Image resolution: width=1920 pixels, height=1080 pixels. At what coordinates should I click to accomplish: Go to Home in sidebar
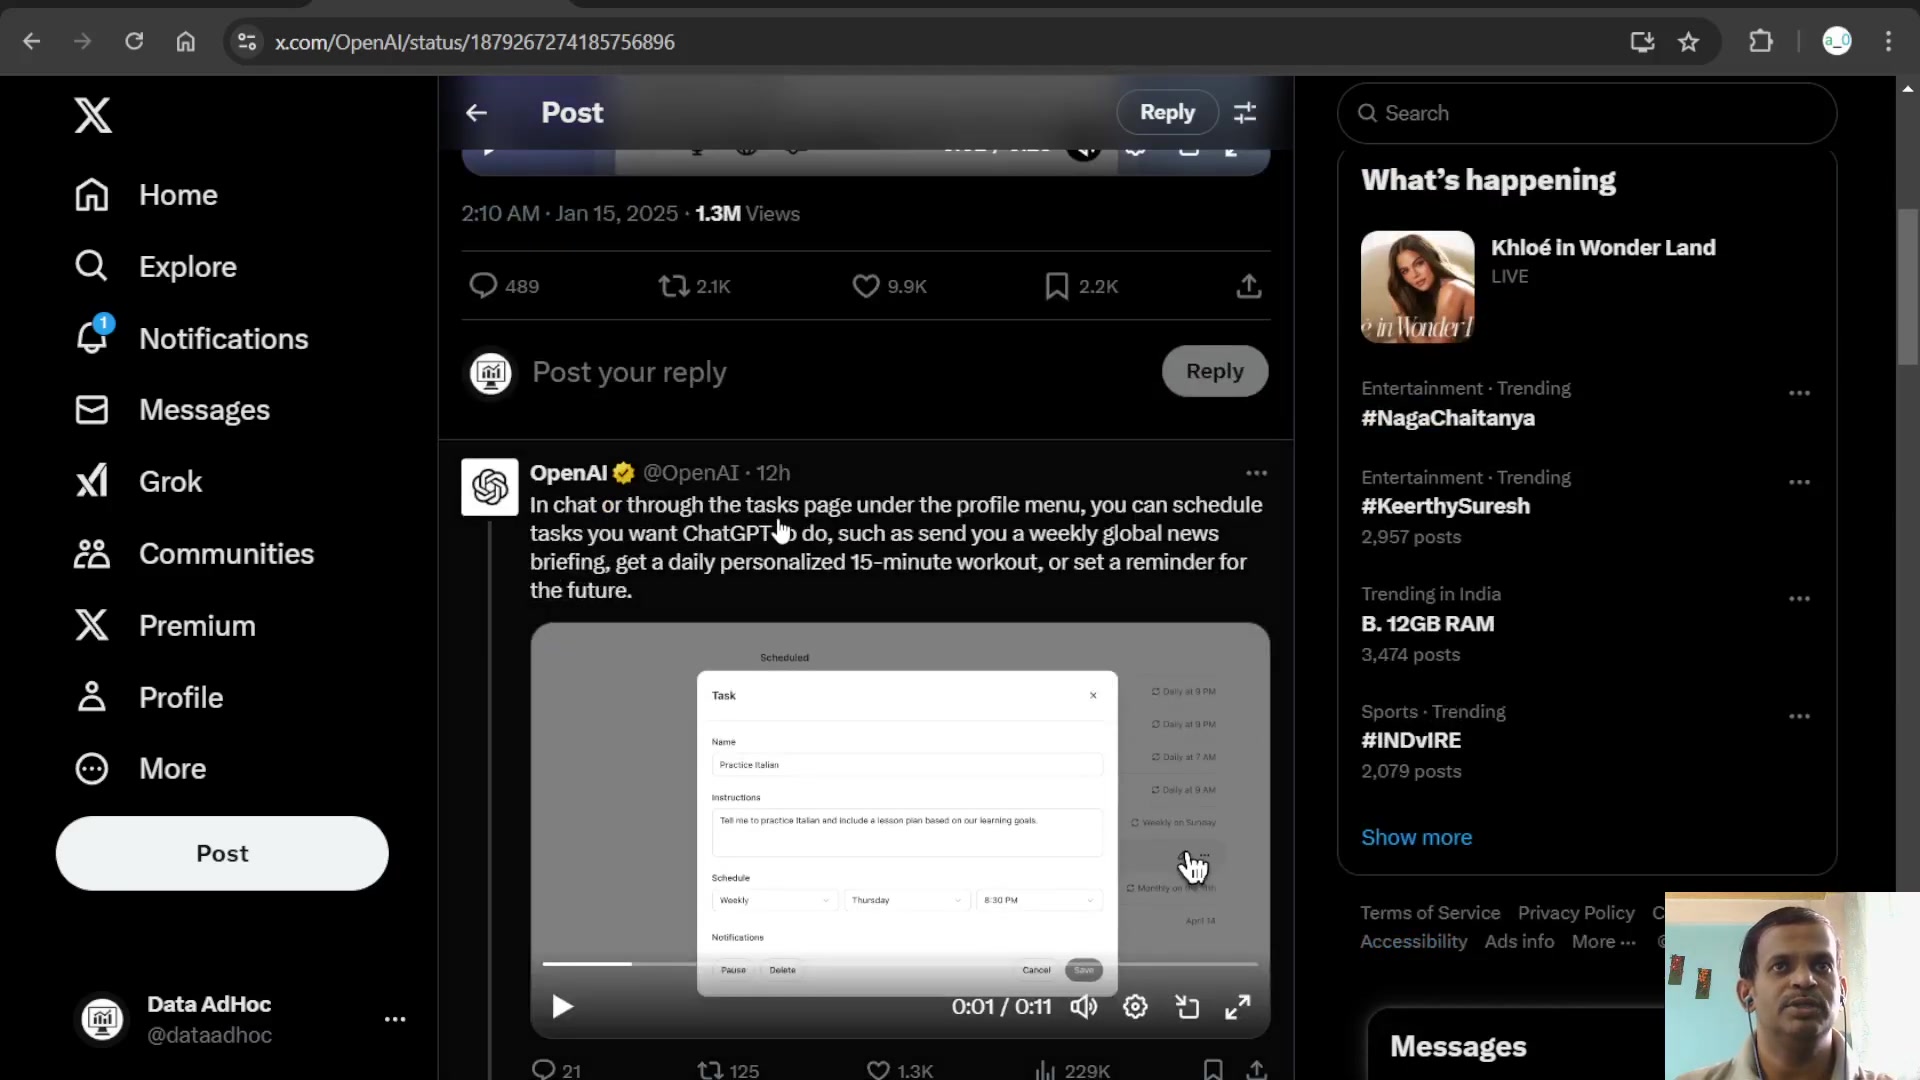(x=146, y=195)
